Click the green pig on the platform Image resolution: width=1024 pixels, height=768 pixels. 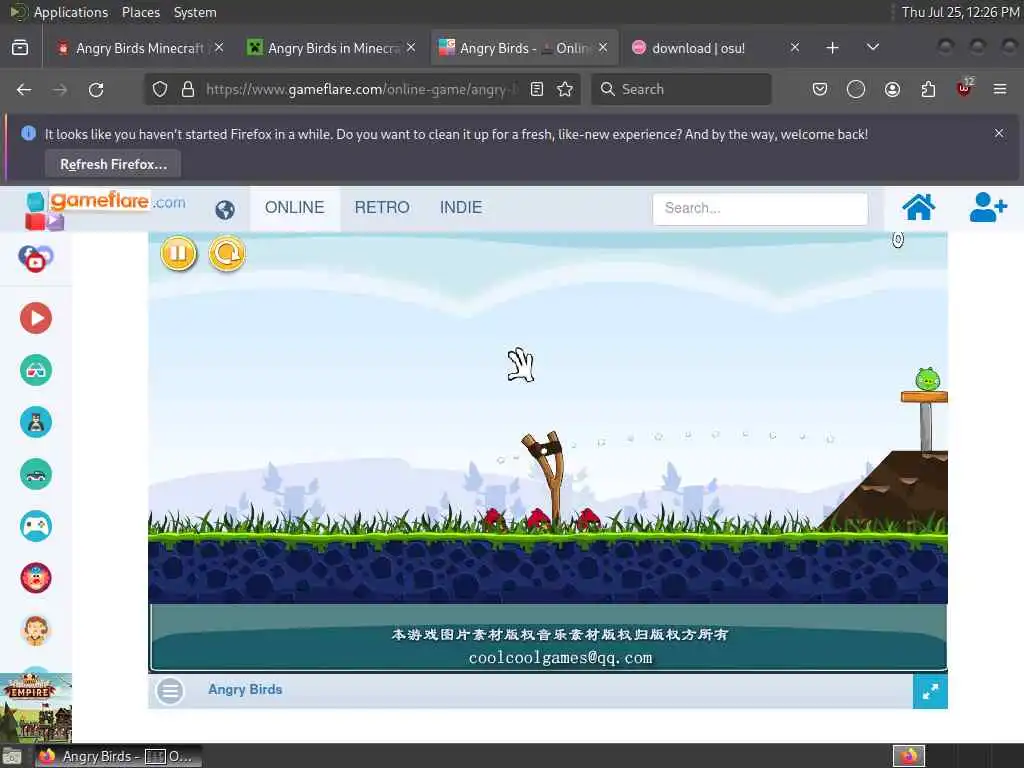pyautogui.click(x=927, y=379)
